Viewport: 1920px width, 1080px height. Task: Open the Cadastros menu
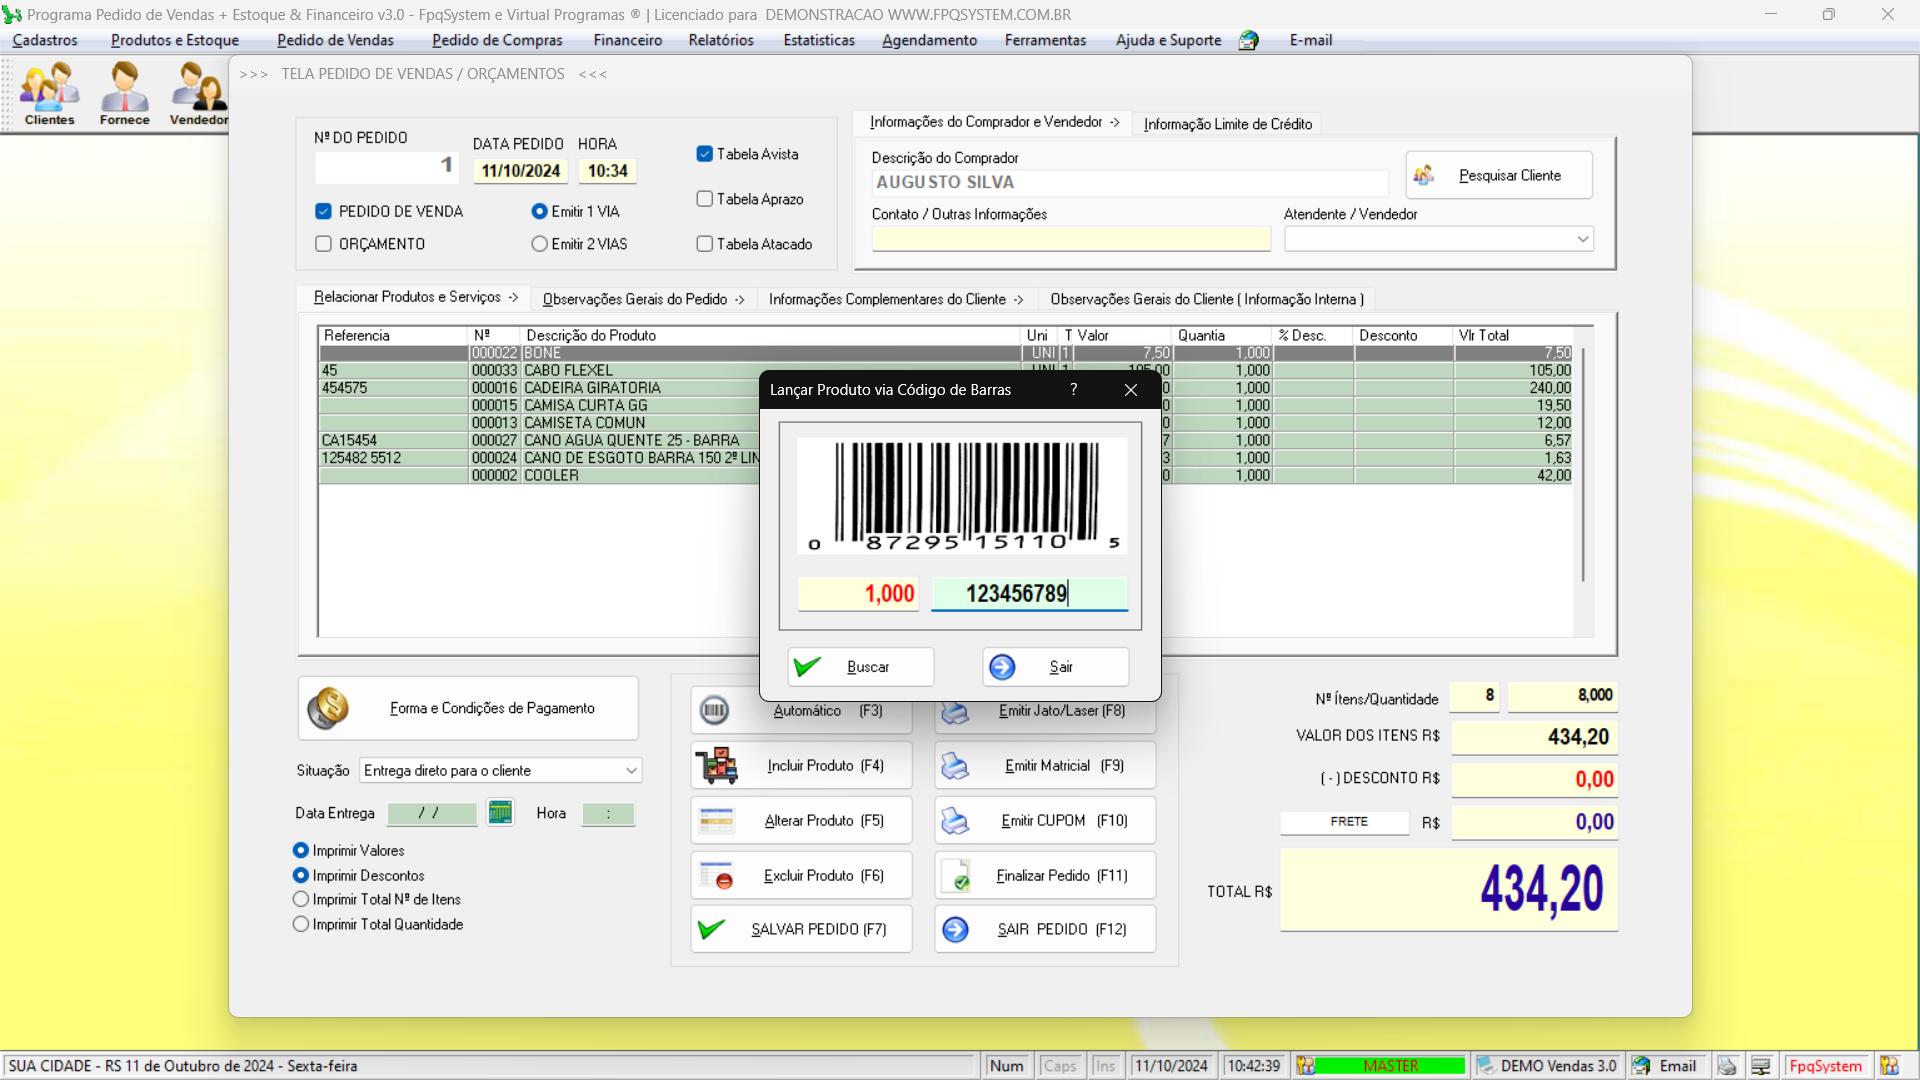click(45, 41)
